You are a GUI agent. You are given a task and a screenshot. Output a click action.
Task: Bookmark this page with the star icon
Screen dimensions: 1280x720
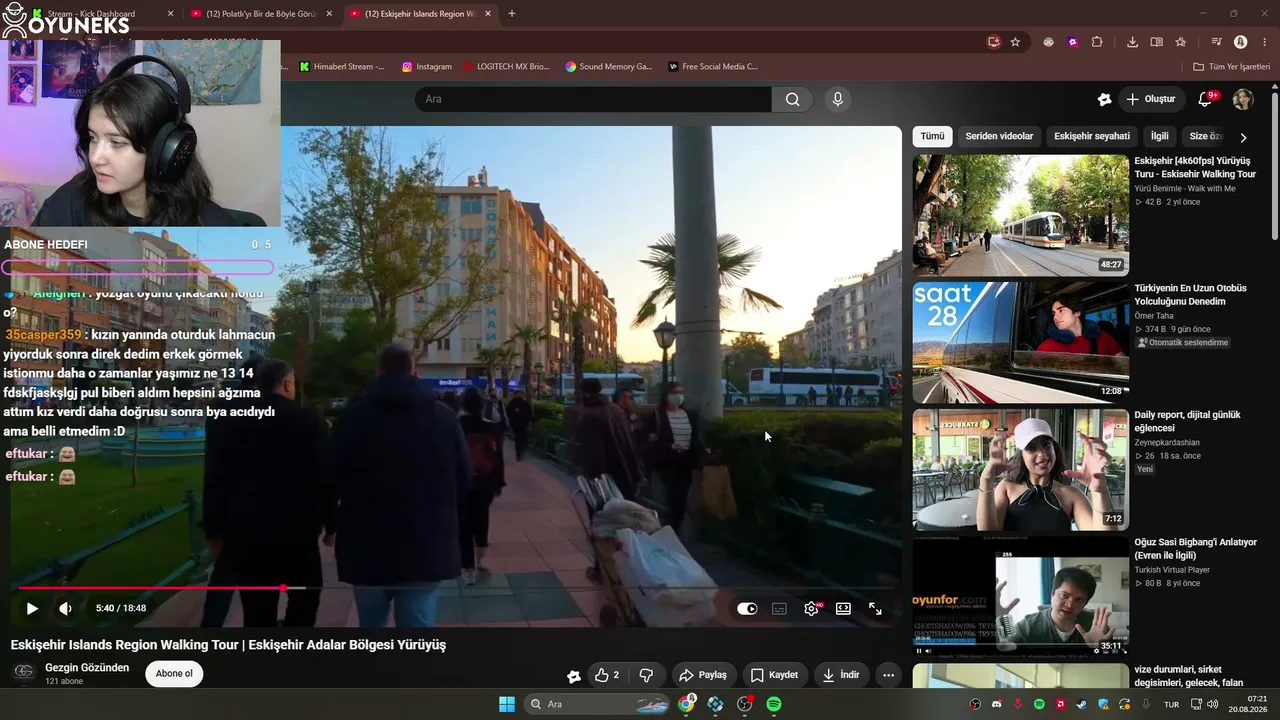pyautogui.click(x=1015, y=42)
